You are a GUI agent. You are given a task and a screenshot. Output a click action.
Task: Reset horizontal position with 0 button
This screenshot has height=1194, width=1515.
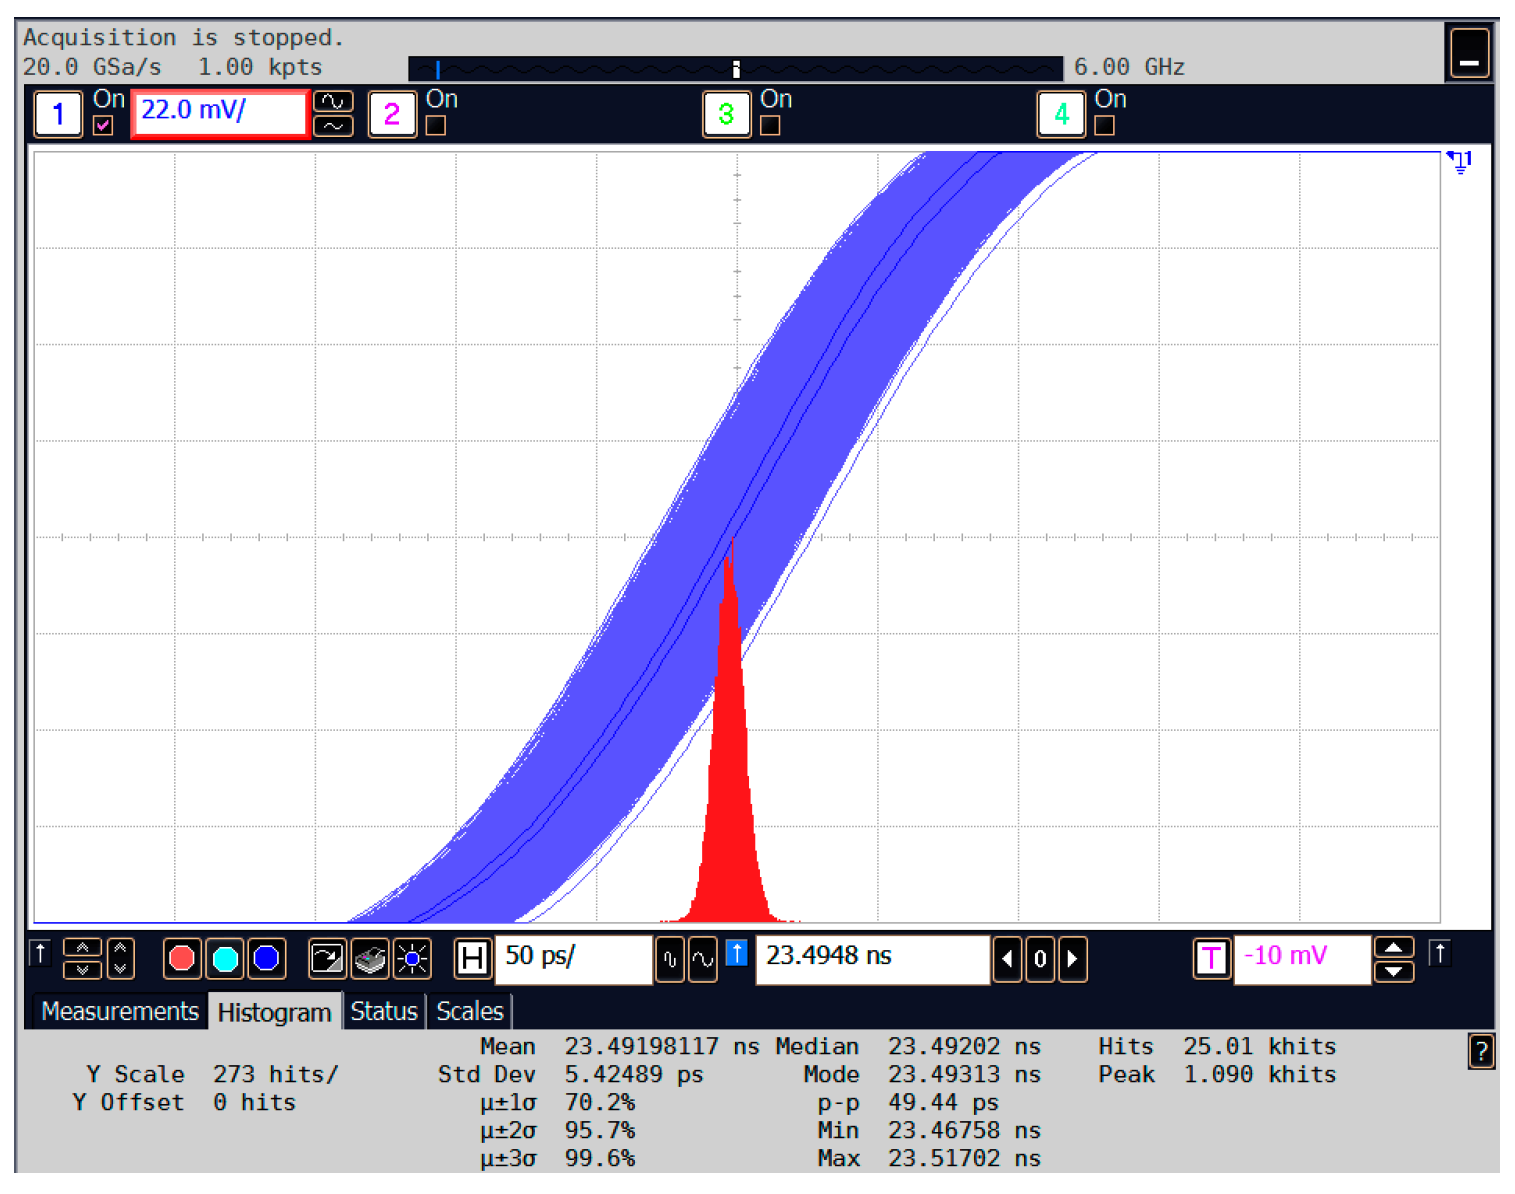(1040, 959)
